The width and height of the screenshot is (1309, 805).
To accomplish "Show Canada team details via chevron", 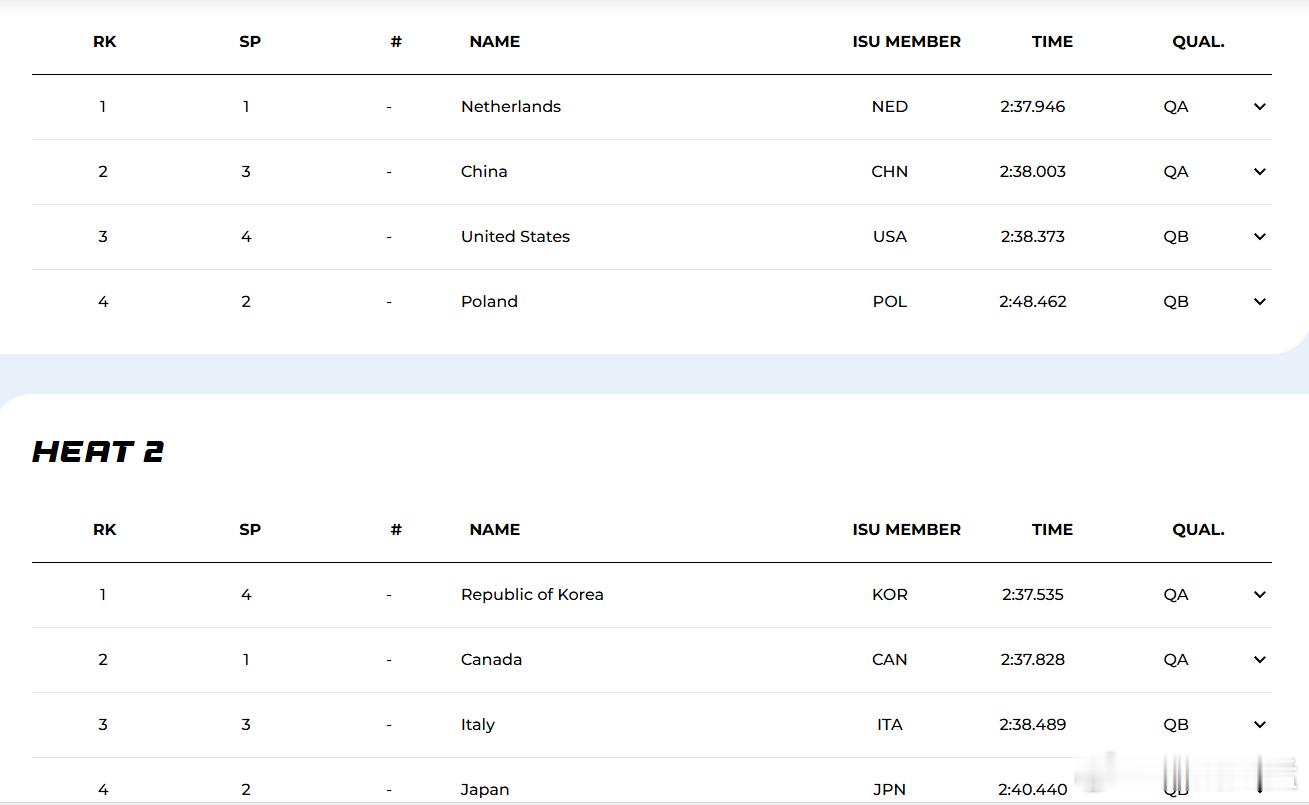I will 1259,660.
